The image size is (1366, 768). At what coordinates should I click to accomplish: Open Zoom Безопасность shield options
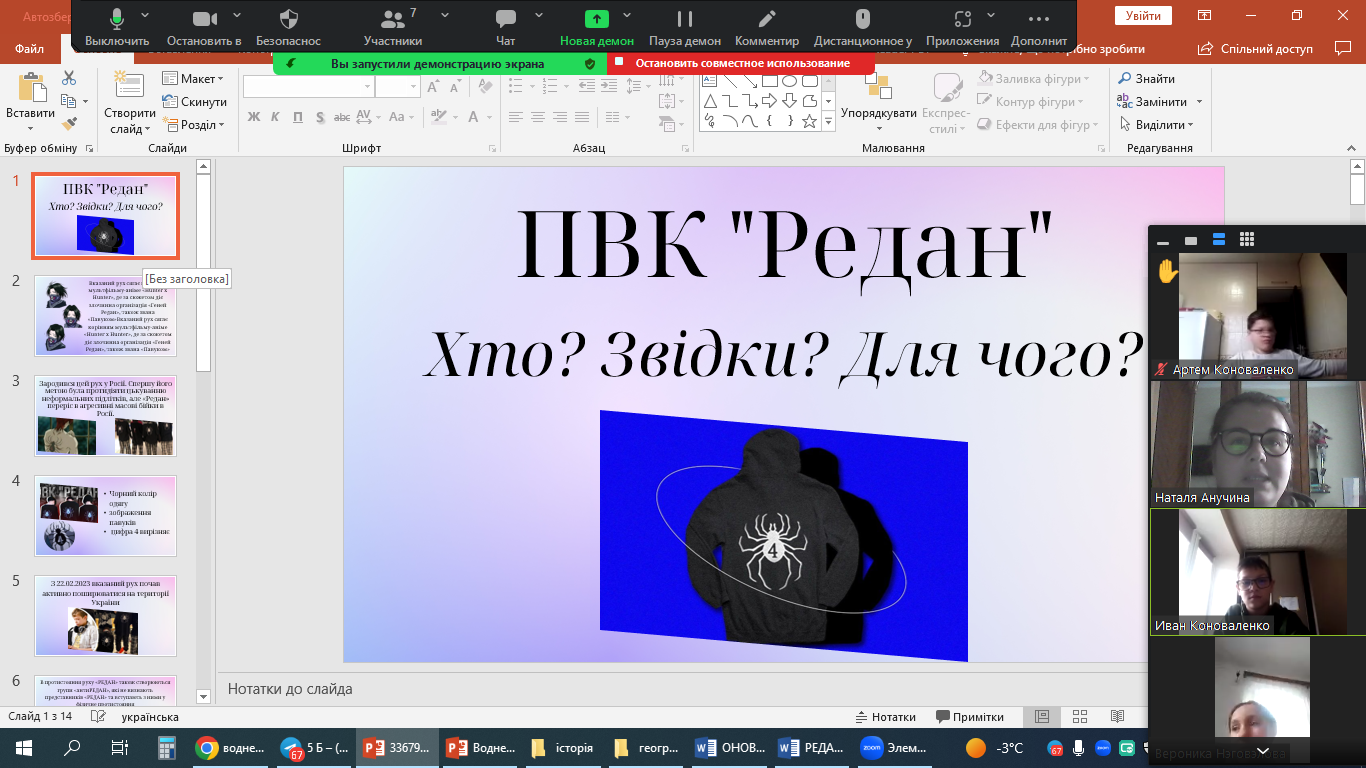click(288, 27)
